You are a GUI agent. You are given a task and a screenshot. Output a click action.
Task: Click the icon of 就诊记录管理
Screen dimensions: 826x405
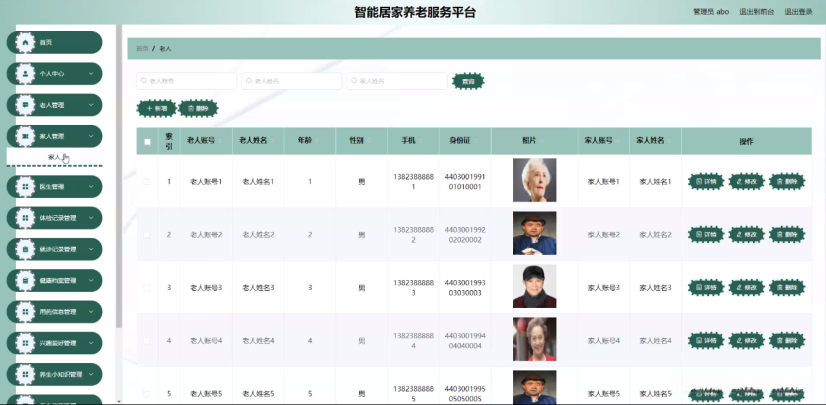tap(25, 249)
